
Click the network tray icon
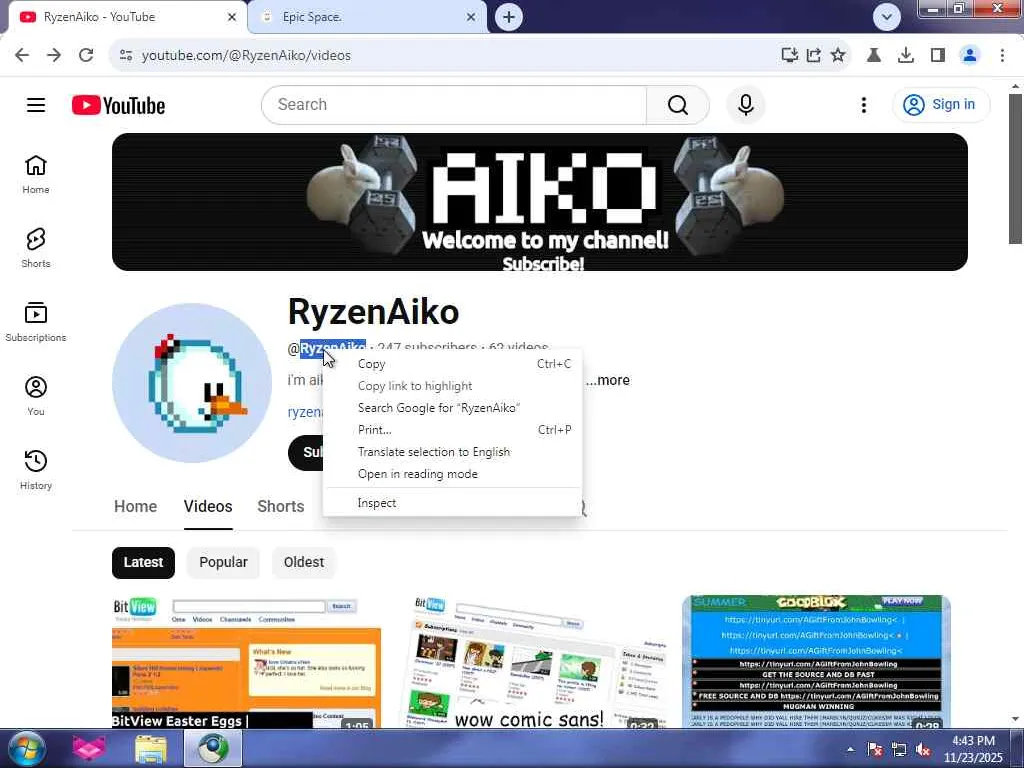[x=899, y=750]
